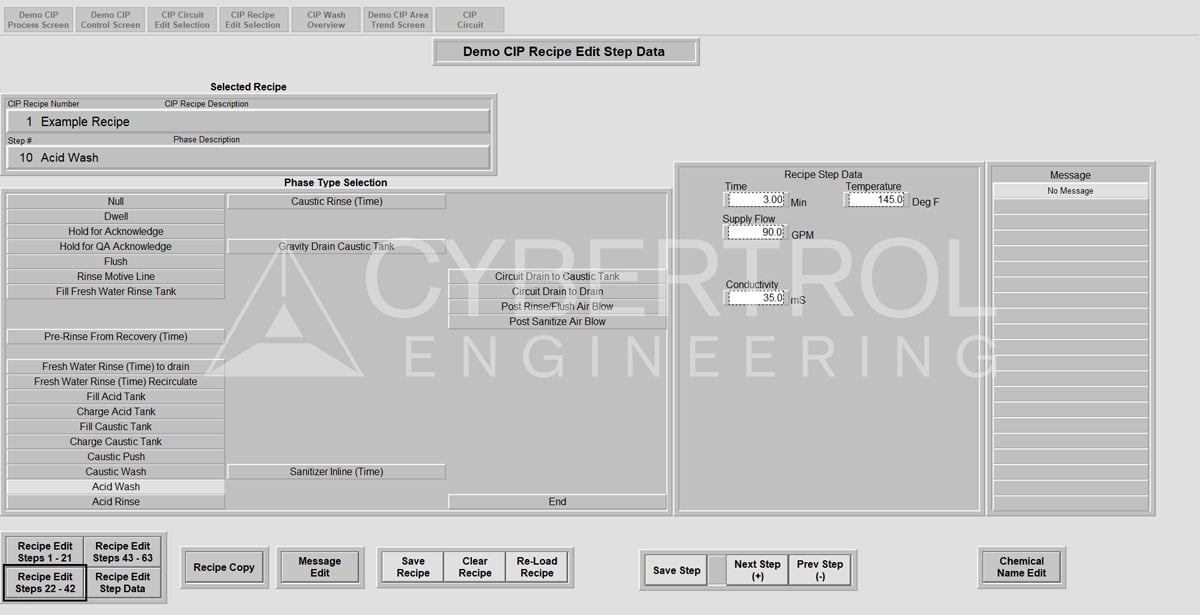Select Post Sanitize Air Blow phase
This screenshot has height=615, width=1200.
557,321
